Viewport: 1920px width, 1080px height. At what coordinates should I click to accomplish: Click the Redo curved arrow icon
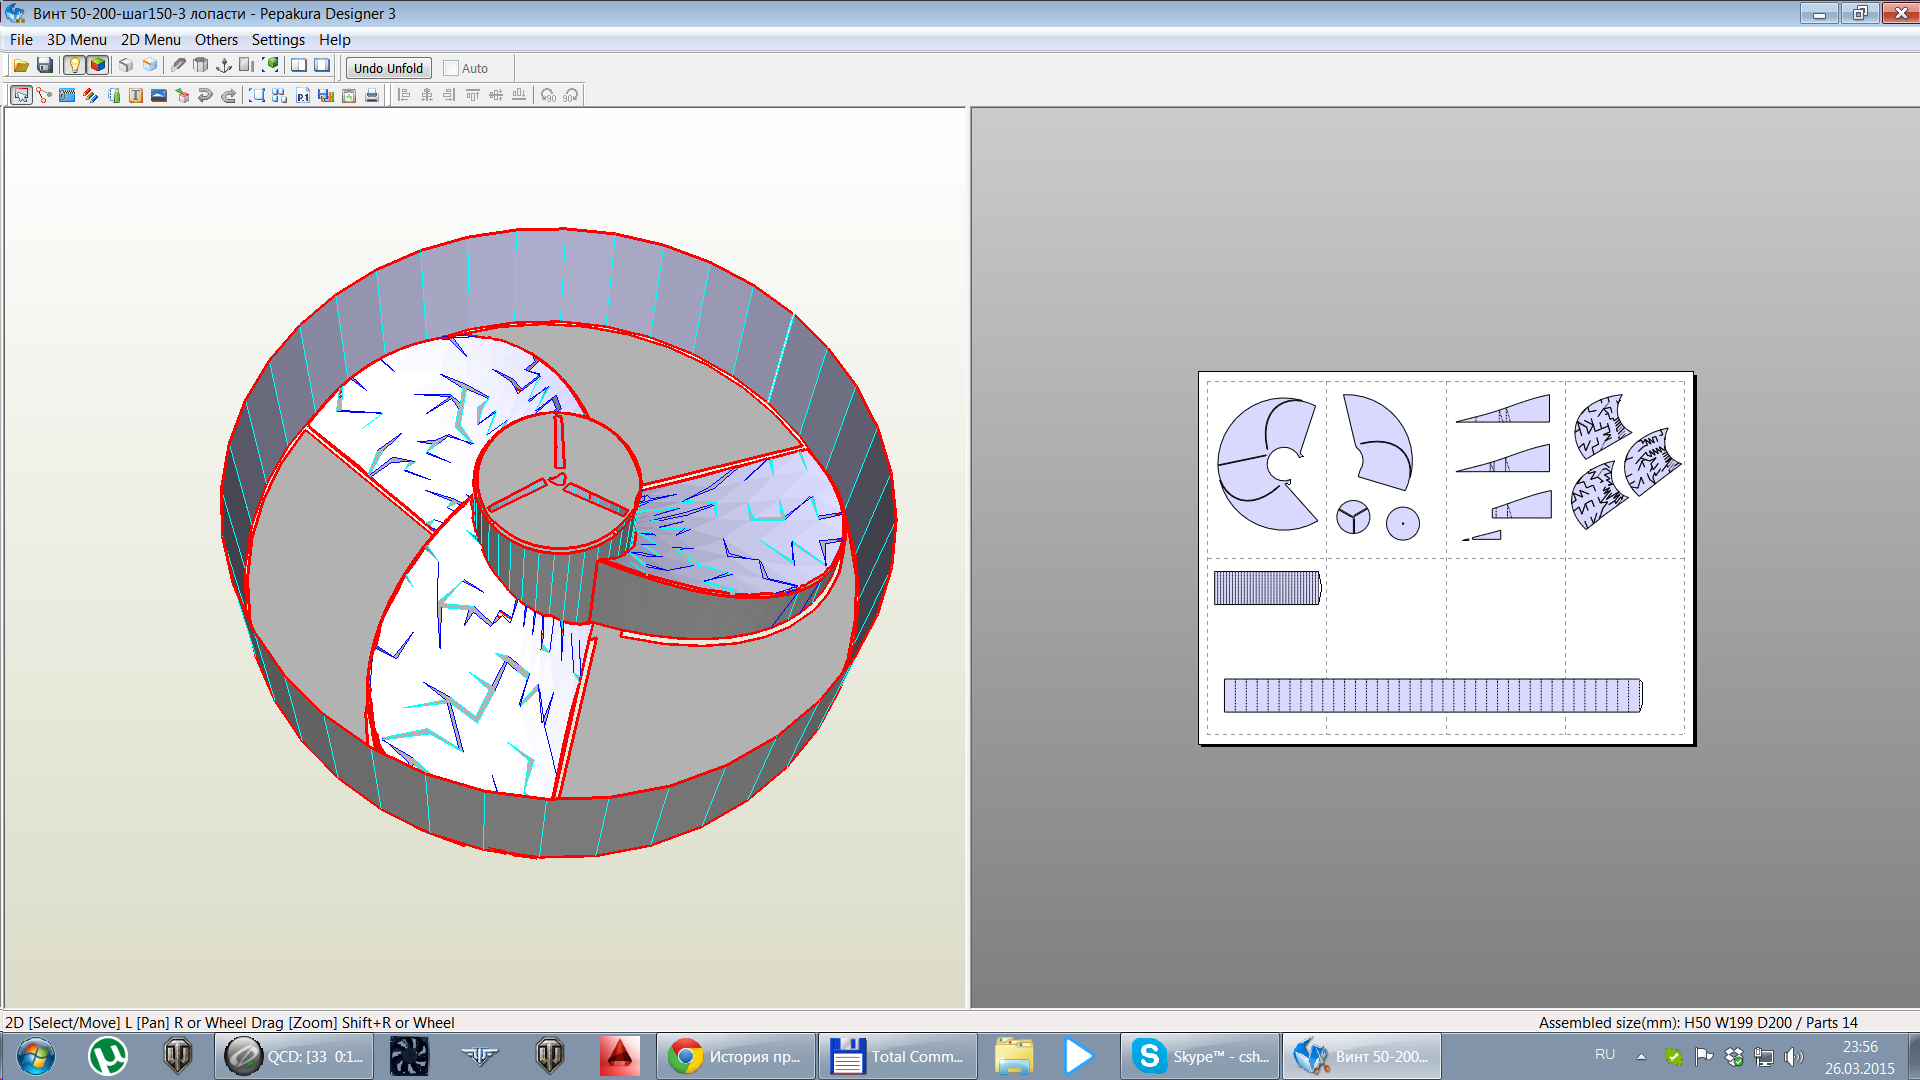click(228, 96)
